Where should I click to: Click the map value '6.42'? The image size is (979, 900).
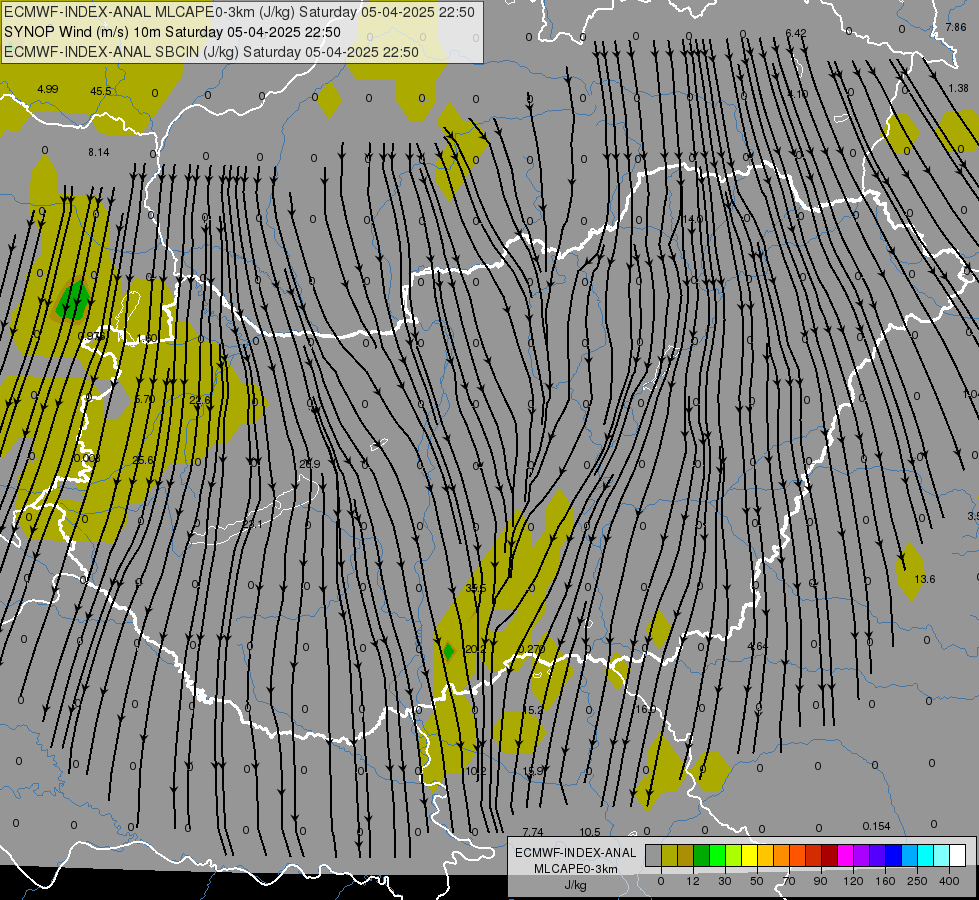(796, 33)
